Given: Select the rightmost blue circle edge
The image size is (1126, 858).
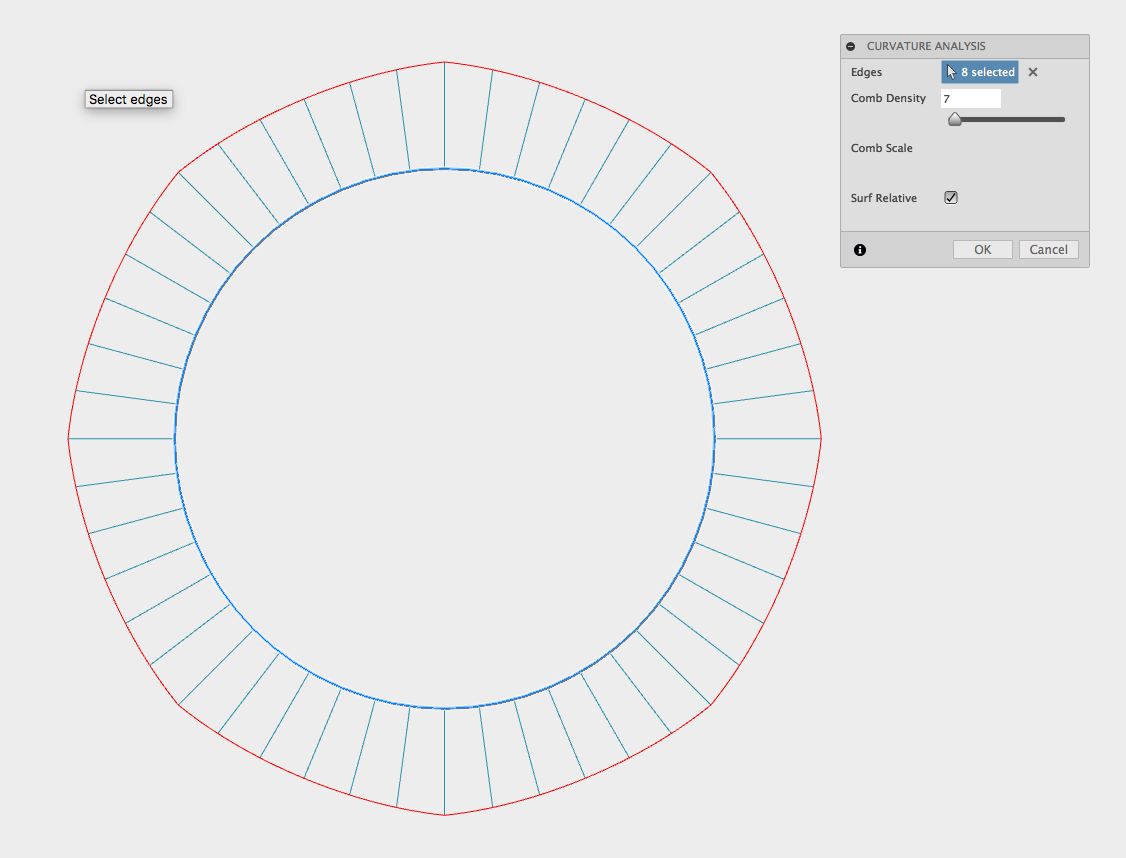Looking at the screenshot, I should coord(714,438).
